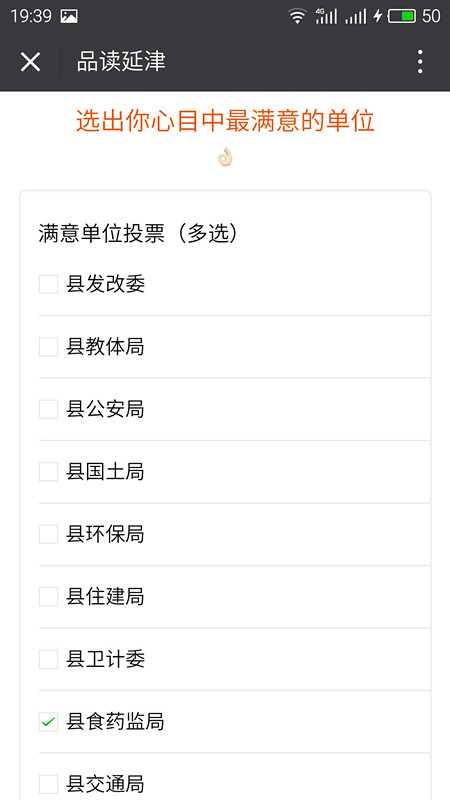Tap the OK hand emoji
The width and height of the screenshot is (450, 800).
[225, 157]
